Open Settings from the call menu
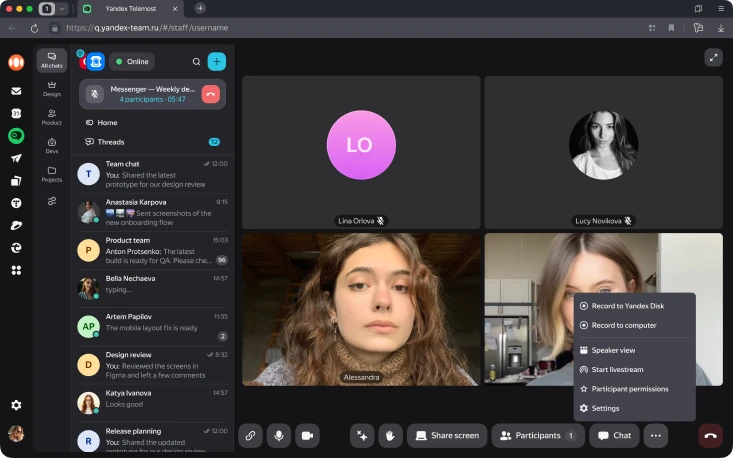733x458 pixels. point(635,408)
